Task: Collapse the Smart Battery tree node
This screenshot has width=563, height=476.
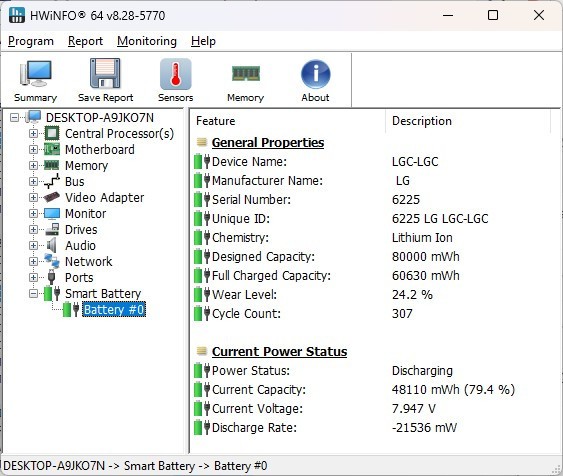Action: (33, 293)
